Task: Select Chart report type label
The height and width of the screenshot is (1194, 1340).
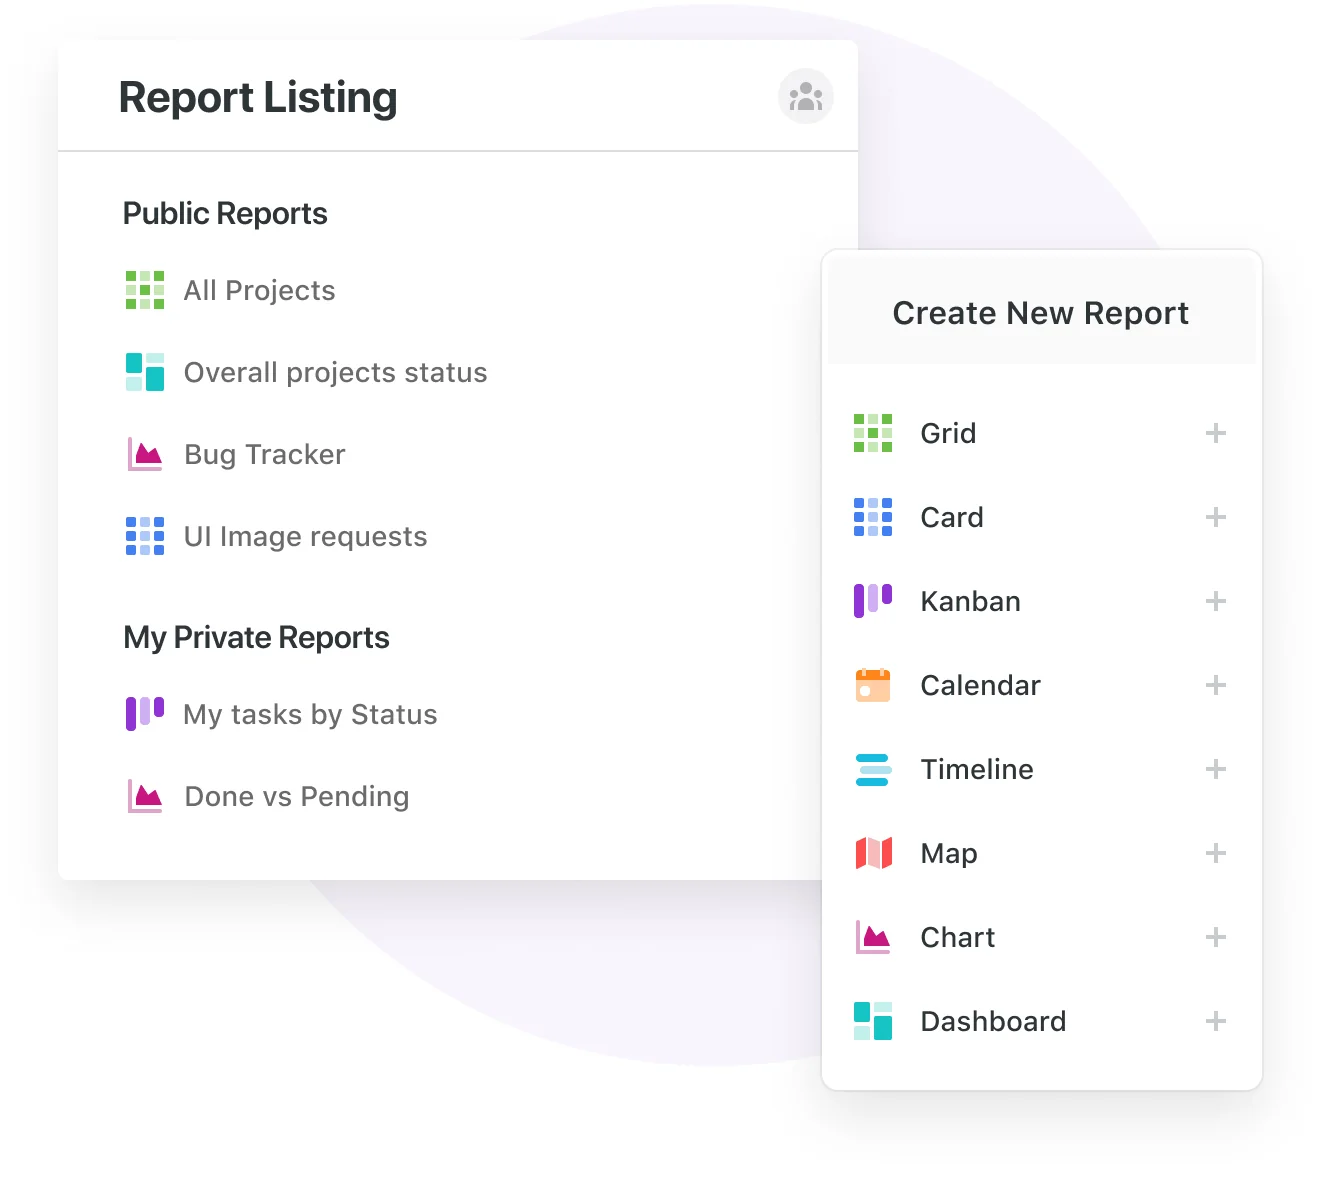Action: click(958, 937)
